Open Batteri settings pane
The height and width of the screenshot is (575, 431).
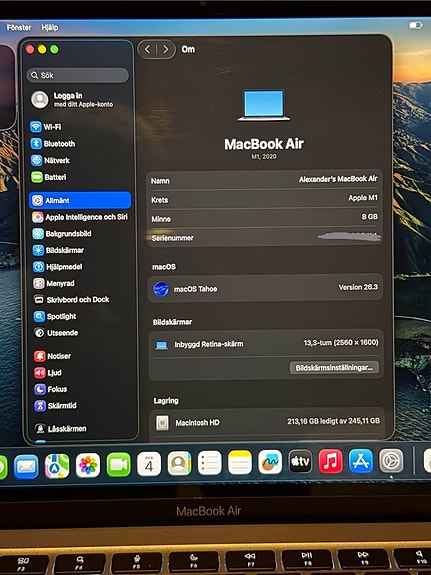49,177
